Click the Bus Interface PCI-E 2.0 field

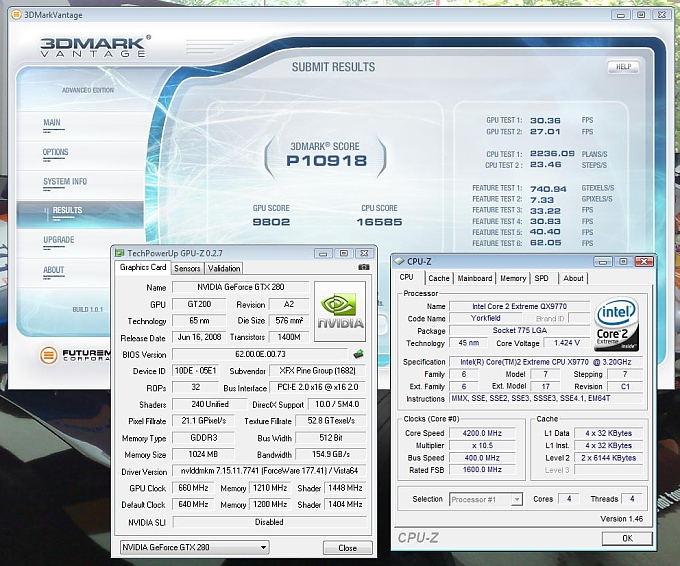(318, 387)
